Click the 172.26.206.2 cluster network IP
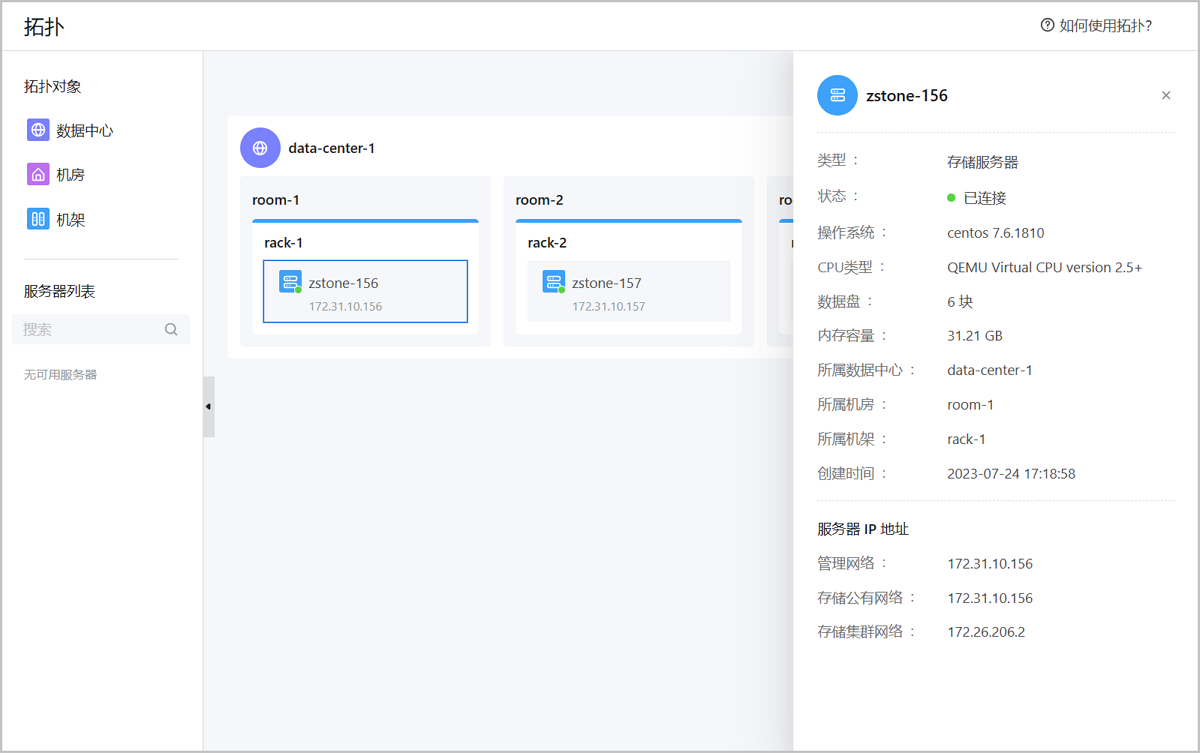 click(x=986, y=632)
